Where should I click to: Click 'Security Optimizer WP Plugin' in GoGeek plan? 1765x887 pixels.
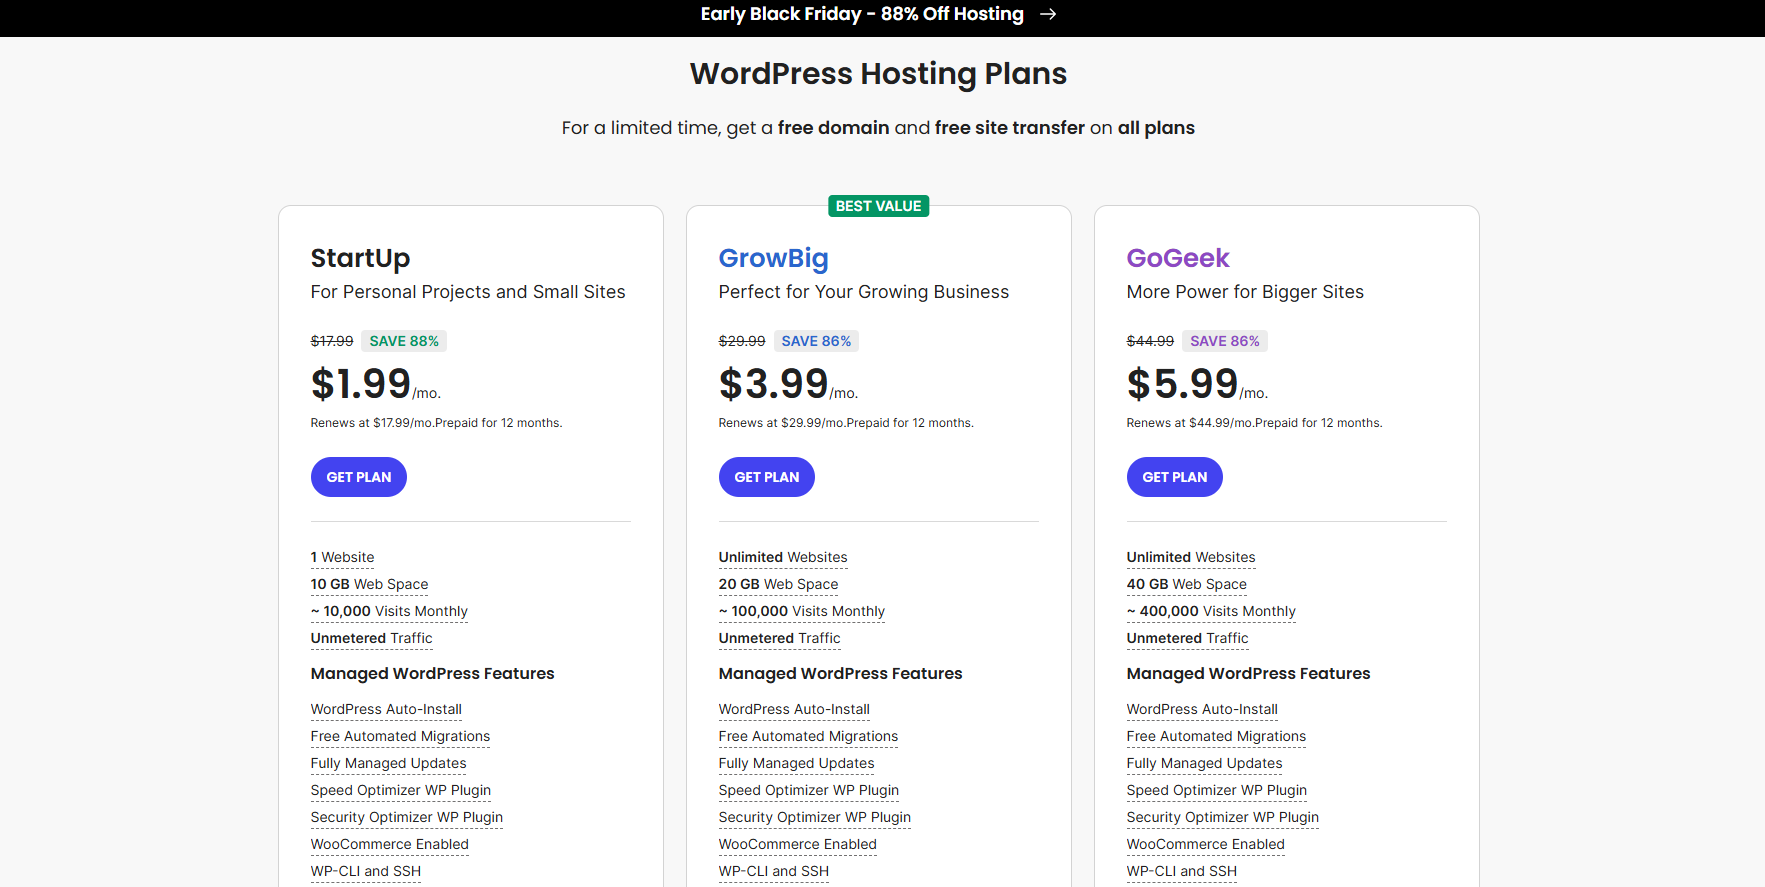1223,817
